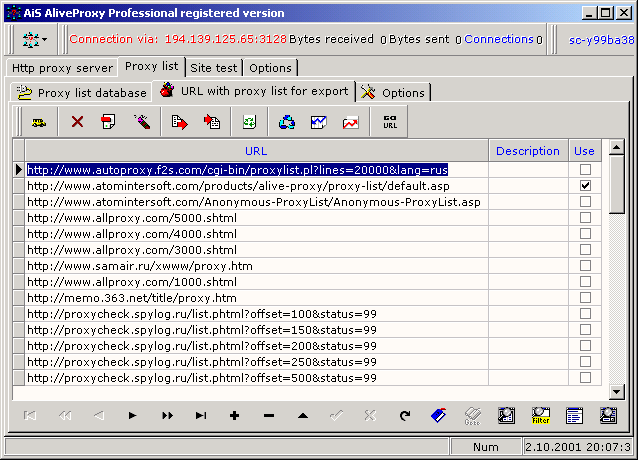Check Use for allproxy.com/5000.shtml

point(585,218)
